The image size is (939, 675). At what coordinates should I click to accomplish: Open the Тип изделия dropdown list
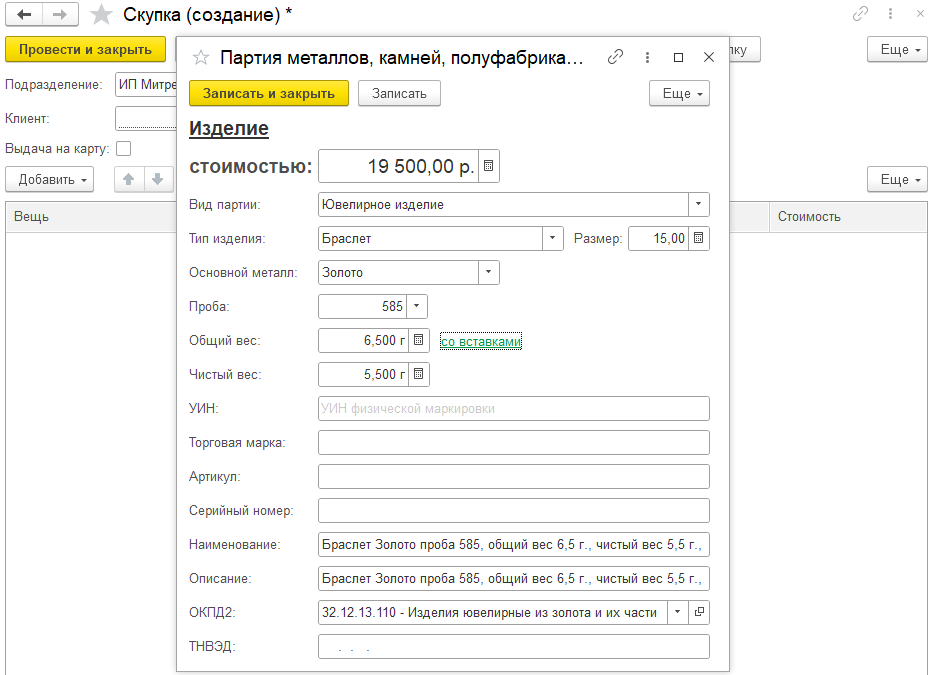click(x=553, y=239)
